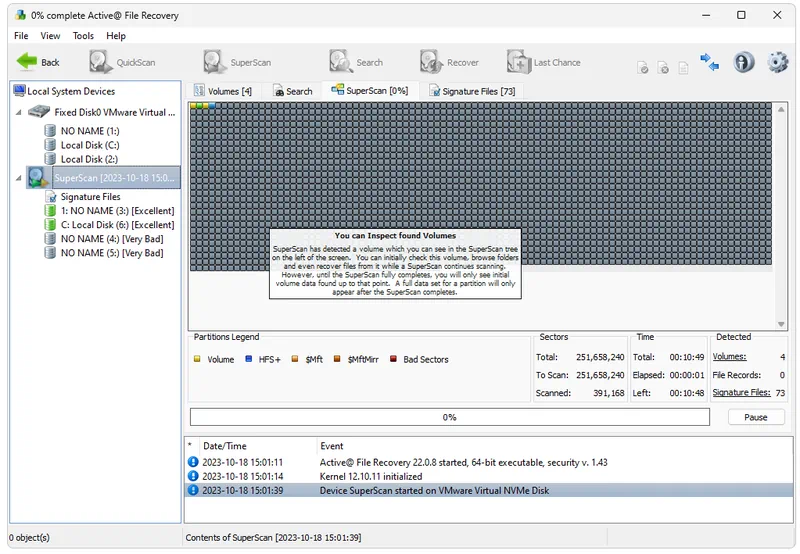Image resolution: width=800 pixels, height=554 pixels.
Task: Launch SuperScan from the toolbar
Action: point(237,62)
